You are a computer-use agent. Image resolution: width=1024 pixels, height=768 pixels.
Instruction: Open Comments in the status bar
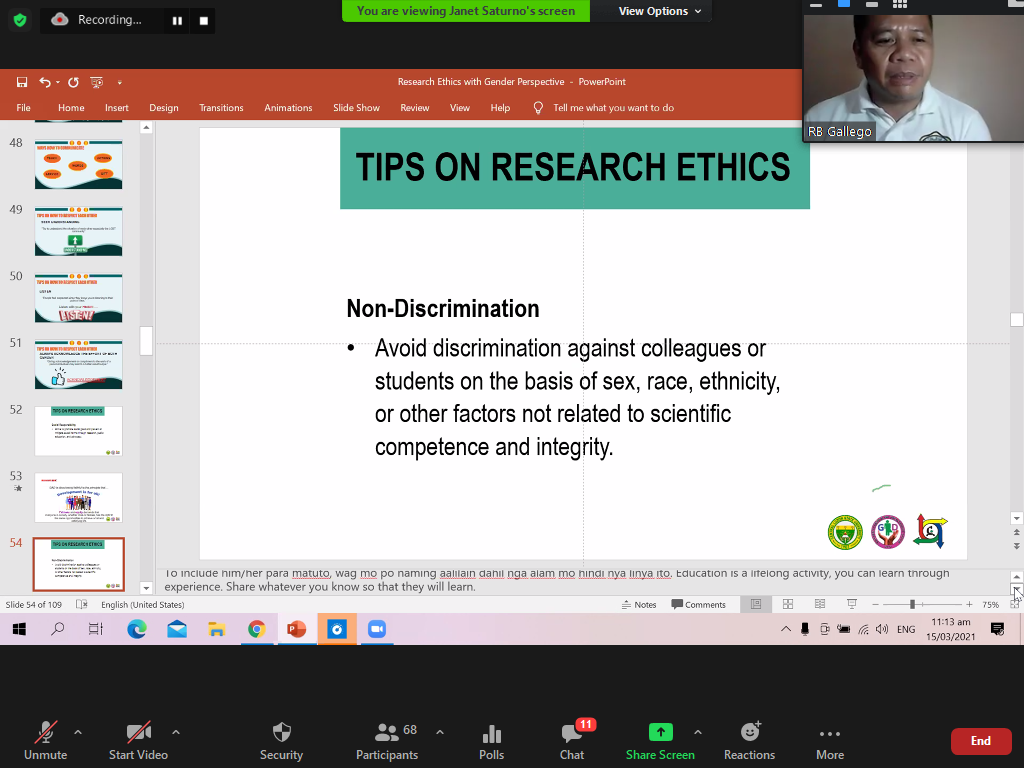pyautogui.click(x=699, y=605)
